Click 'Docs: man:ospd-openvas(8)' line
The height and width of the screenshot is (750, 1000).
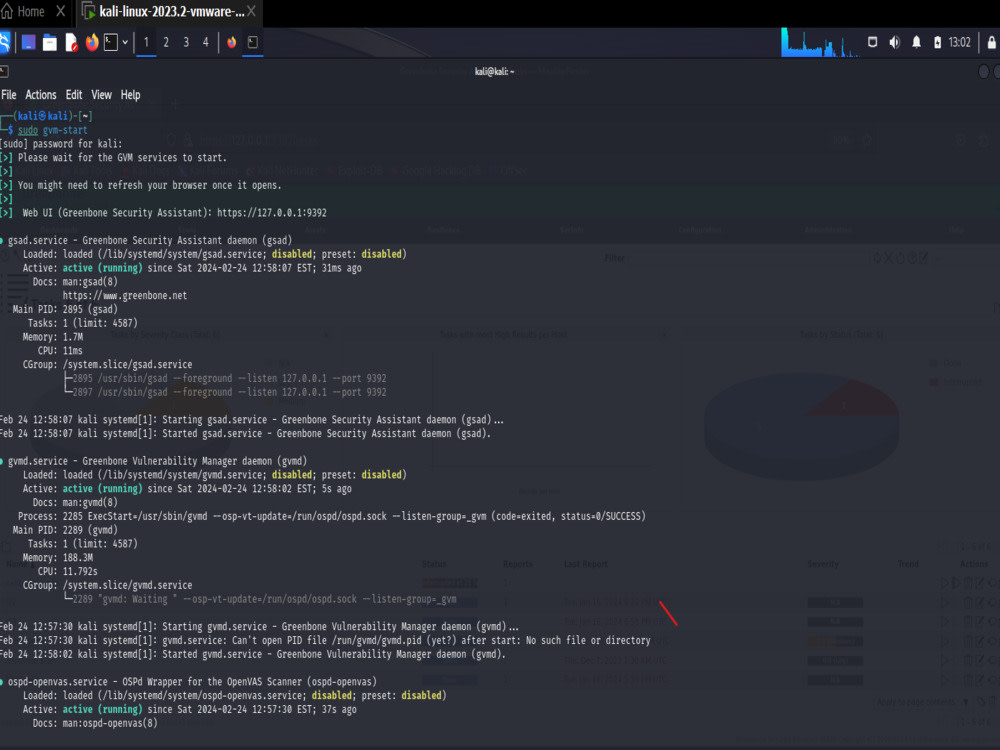click(x=95, y=723)
